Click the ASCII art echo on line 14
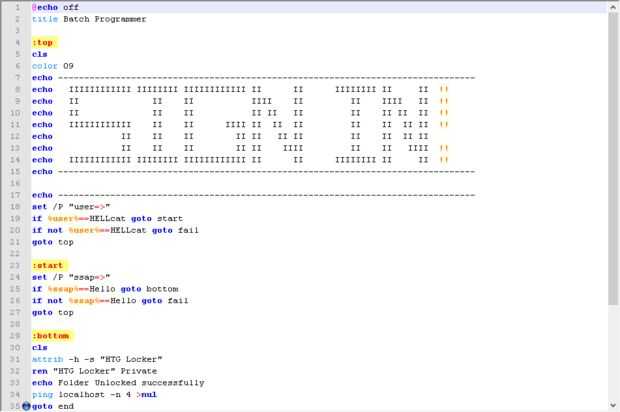Image resolution: width=620 pixels, height=412 pixels. (x=240, y=160)
